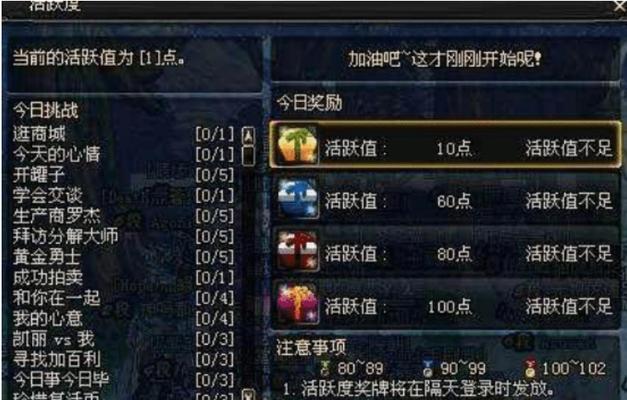The width and height of the screenshot is (627, 400).
Task: Click the challenge list scrollbar thumb
Action: [248, 156]
